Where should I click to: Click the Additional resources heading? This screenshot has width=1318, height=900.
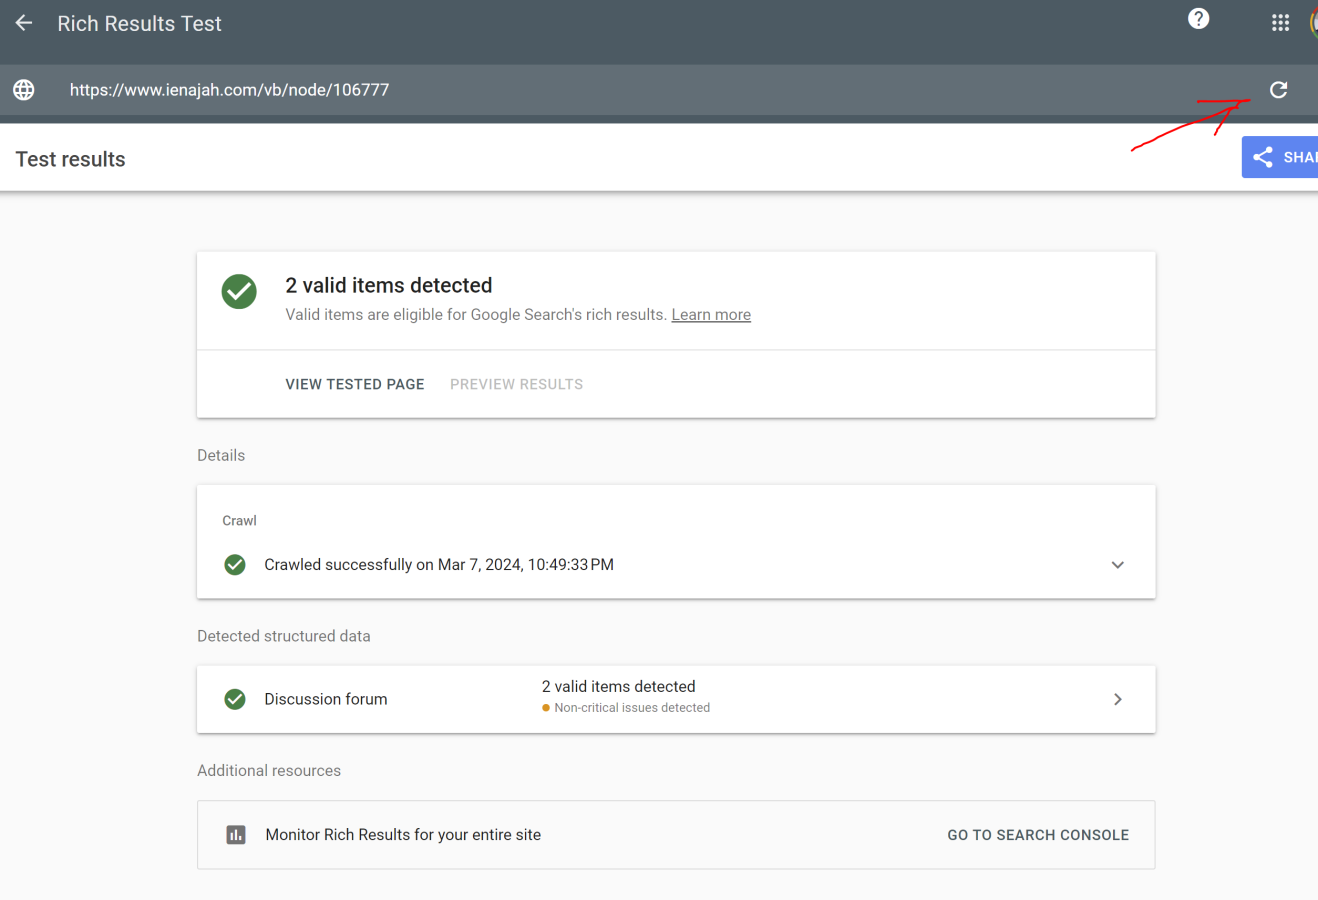[269, 771]
